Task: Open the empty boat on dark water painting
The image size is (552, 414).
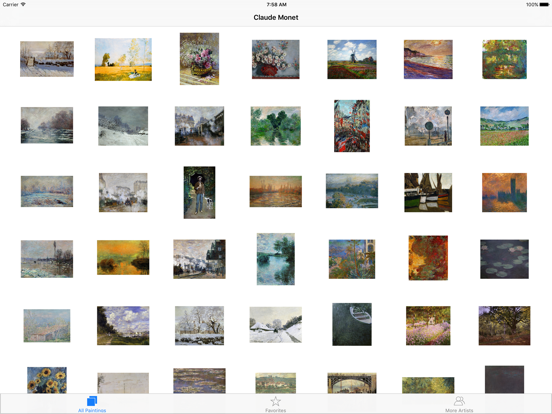Action: [x=352, y=324]
